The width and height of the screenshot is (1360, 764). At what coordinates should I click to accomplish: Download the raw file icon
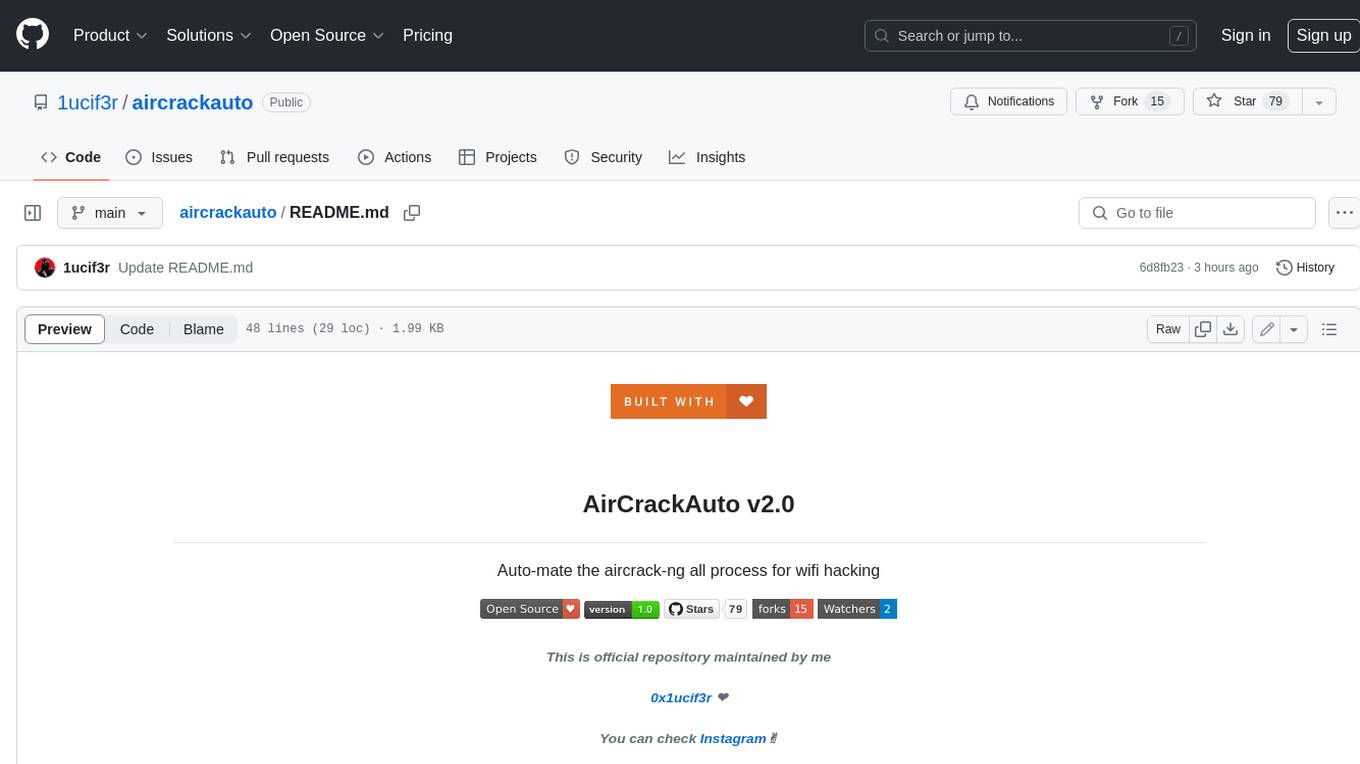1231,329
